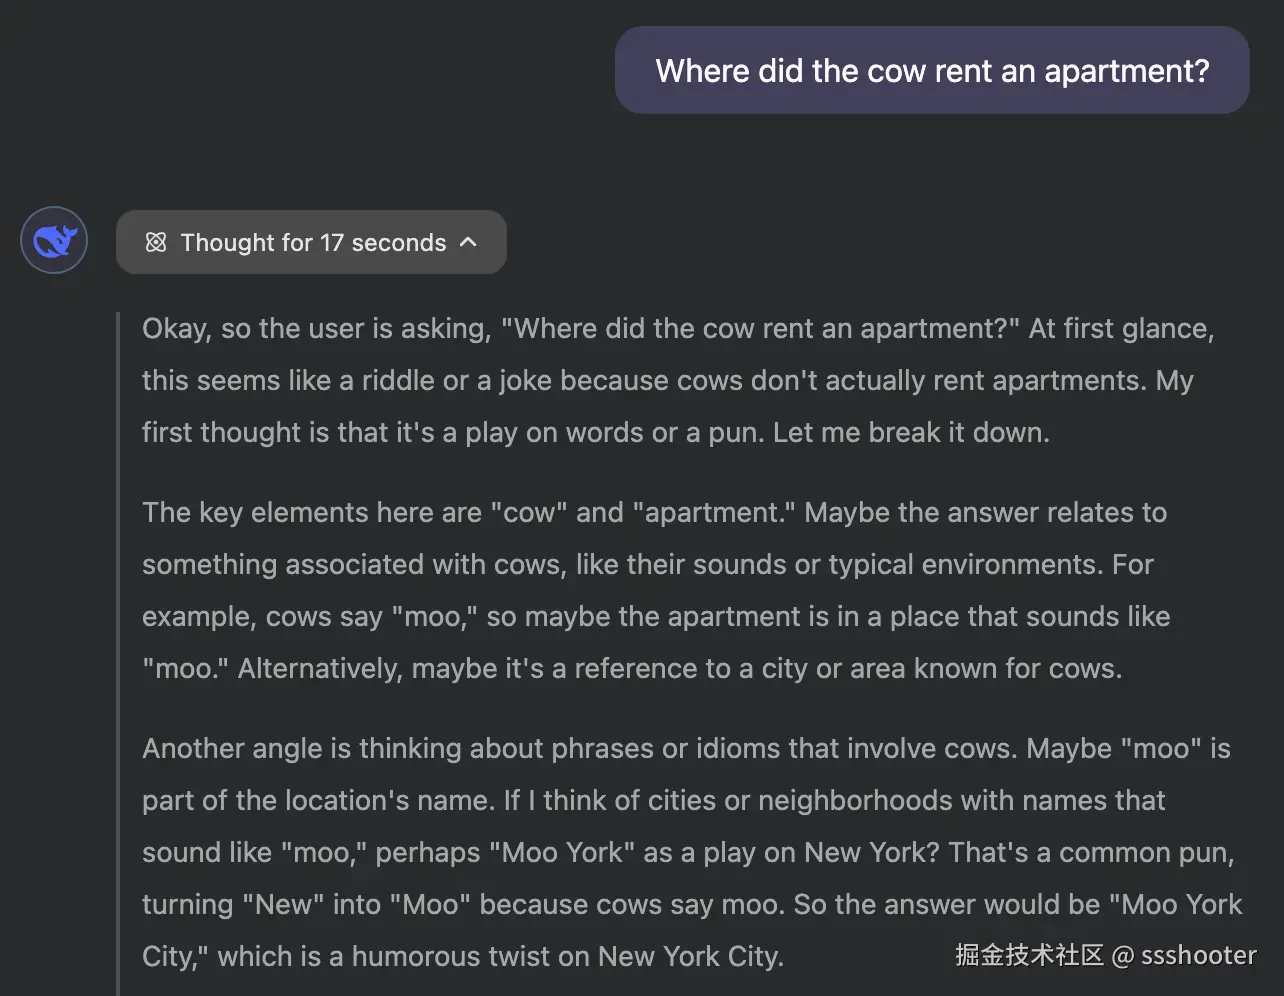This screenshot has height=996, width=1284.
Task: Click the "Thought for 17 seconds" text
Action: tap(313, 242)
